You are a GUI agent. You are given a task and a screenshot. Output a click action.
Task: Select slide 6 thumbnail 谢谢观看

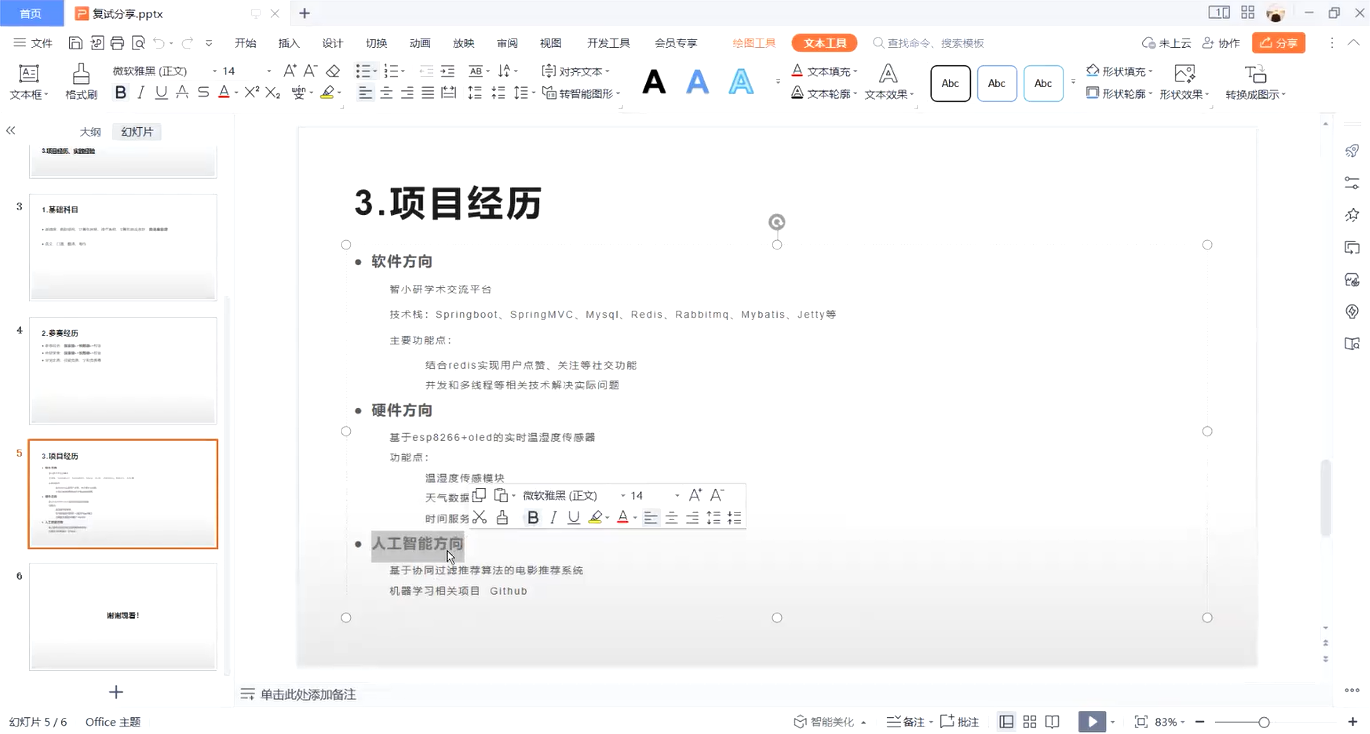(x=123, y=616)
